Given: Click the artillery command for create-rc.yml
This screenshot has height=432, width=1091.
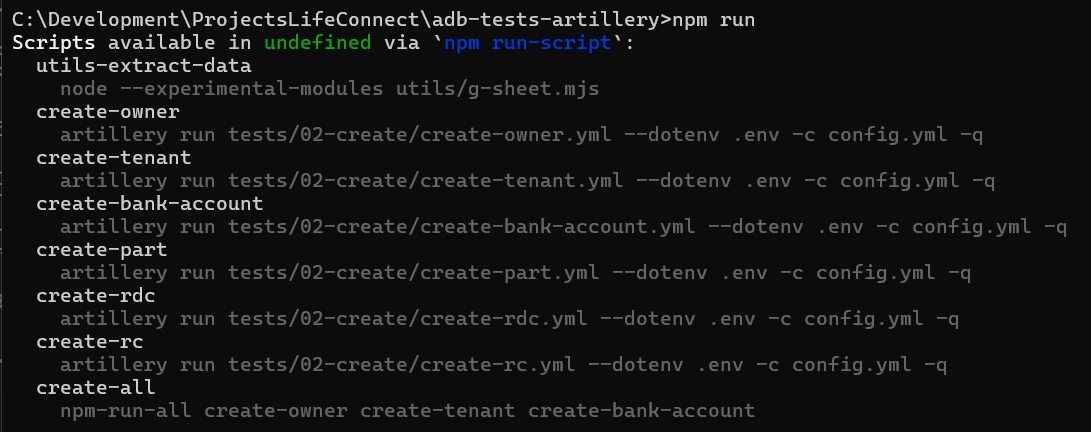Looking at the screenshot, I should [503, 365].
